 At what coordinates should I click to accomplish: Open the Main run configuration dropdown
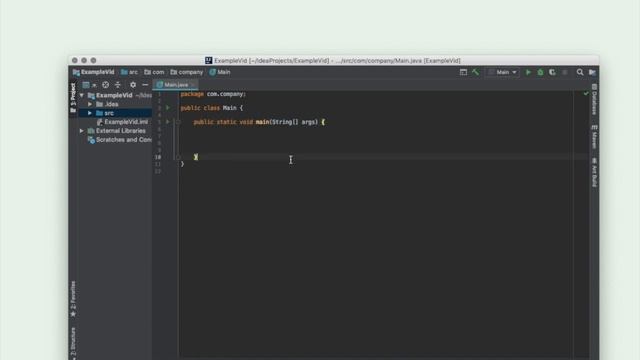(x=503, y=72)
